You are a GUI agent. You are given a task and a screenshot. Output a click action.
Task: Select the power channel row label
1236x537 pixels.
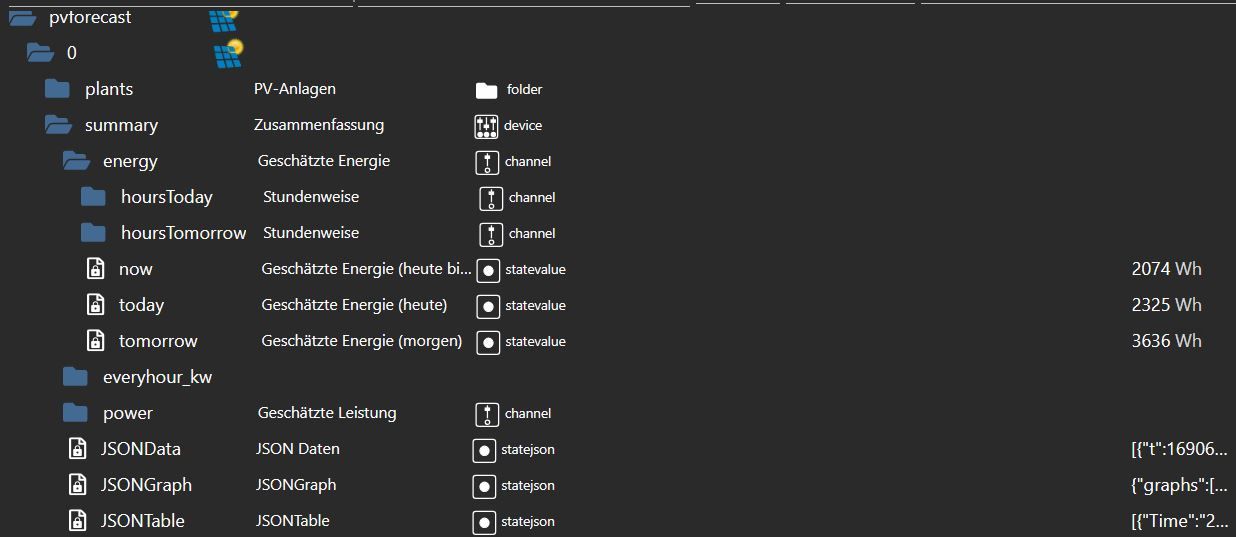pyautogui.click(x=128, y=413)
